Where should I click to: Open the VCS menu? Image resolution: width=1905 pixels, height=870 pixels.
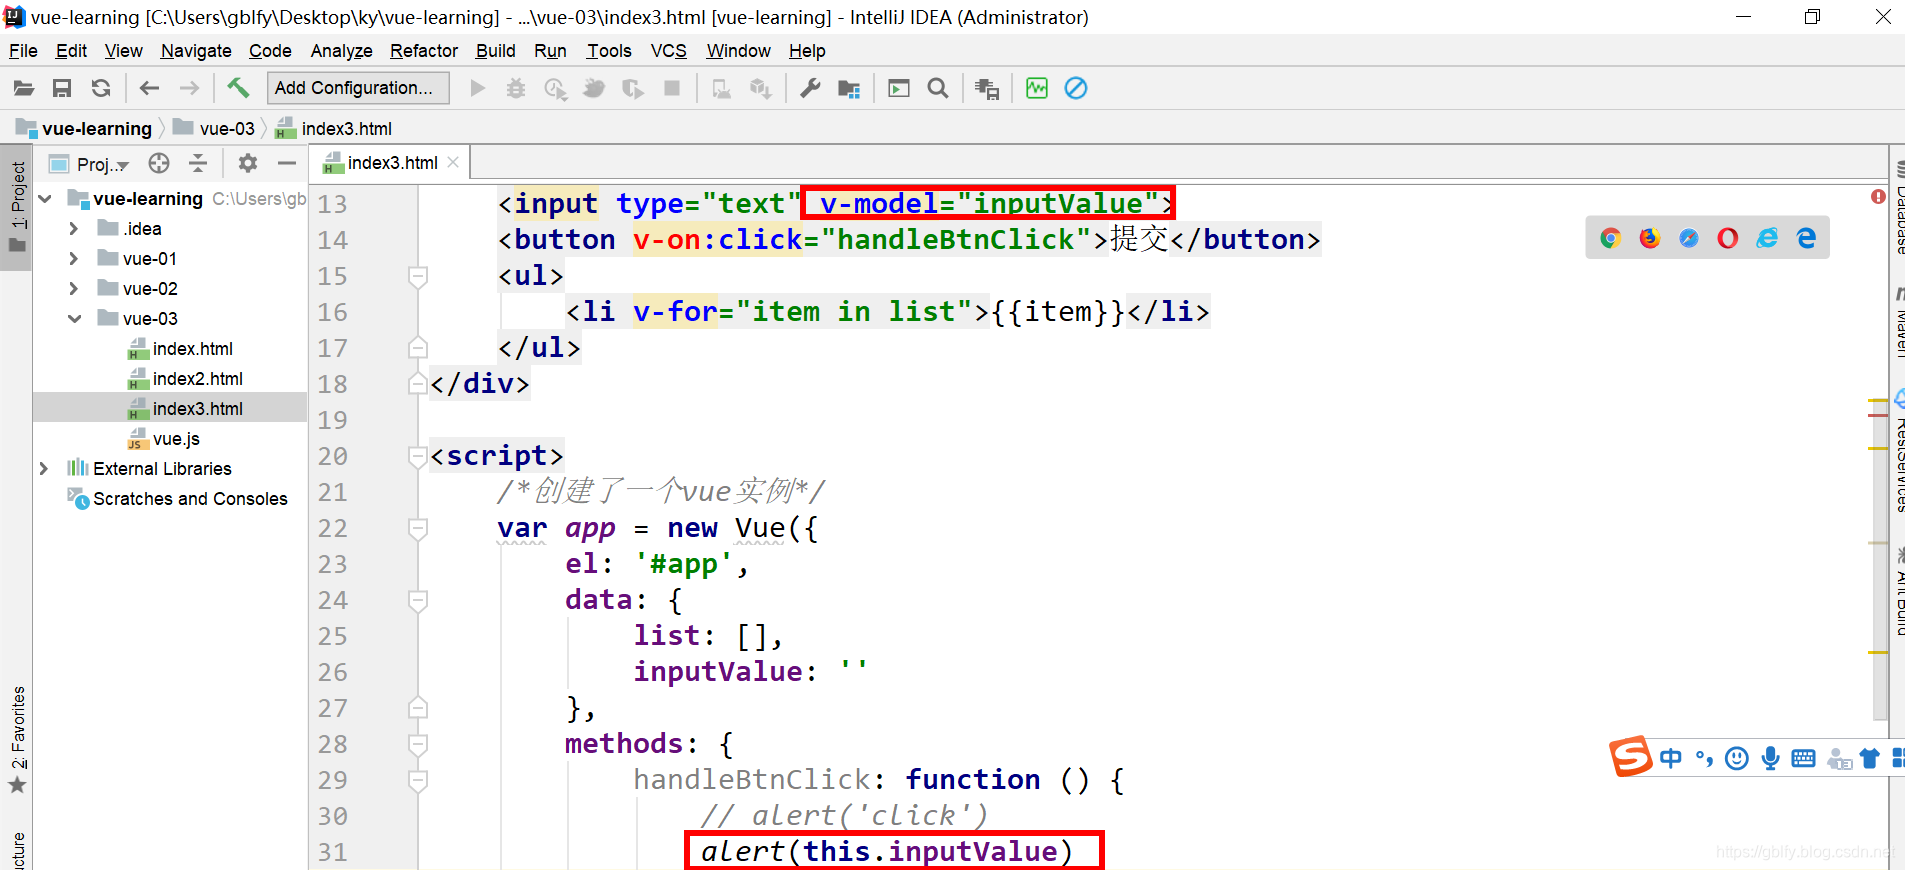(669, 51)
